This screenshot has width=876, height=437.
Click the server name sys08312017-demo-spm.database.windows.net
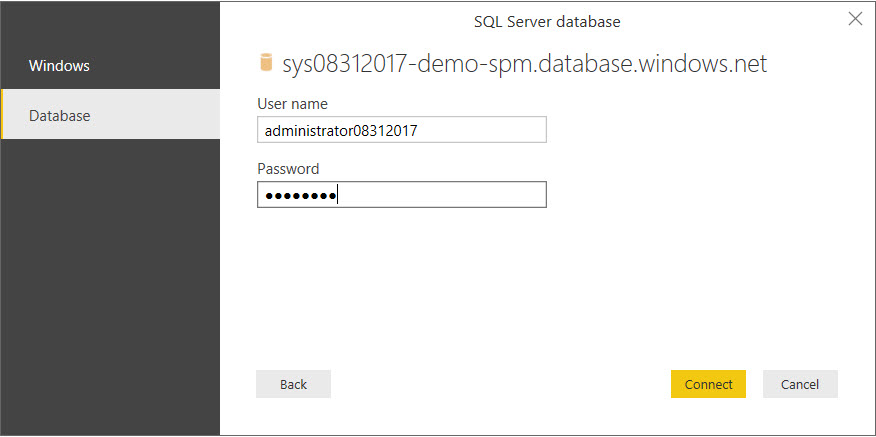[524, 65]
